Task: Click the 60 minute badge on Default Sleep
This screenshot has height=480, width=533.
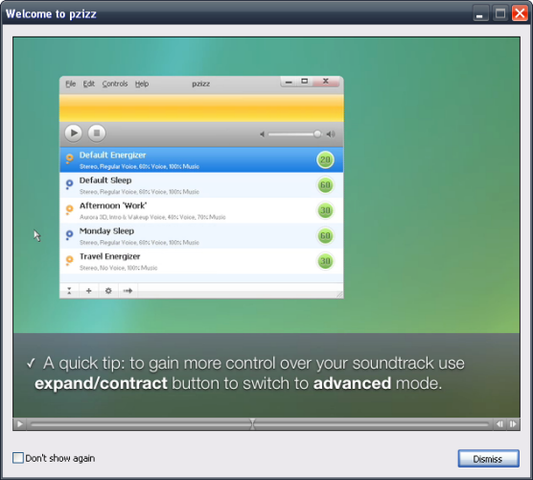Action: pyautogui.click(x=325, y=185)
